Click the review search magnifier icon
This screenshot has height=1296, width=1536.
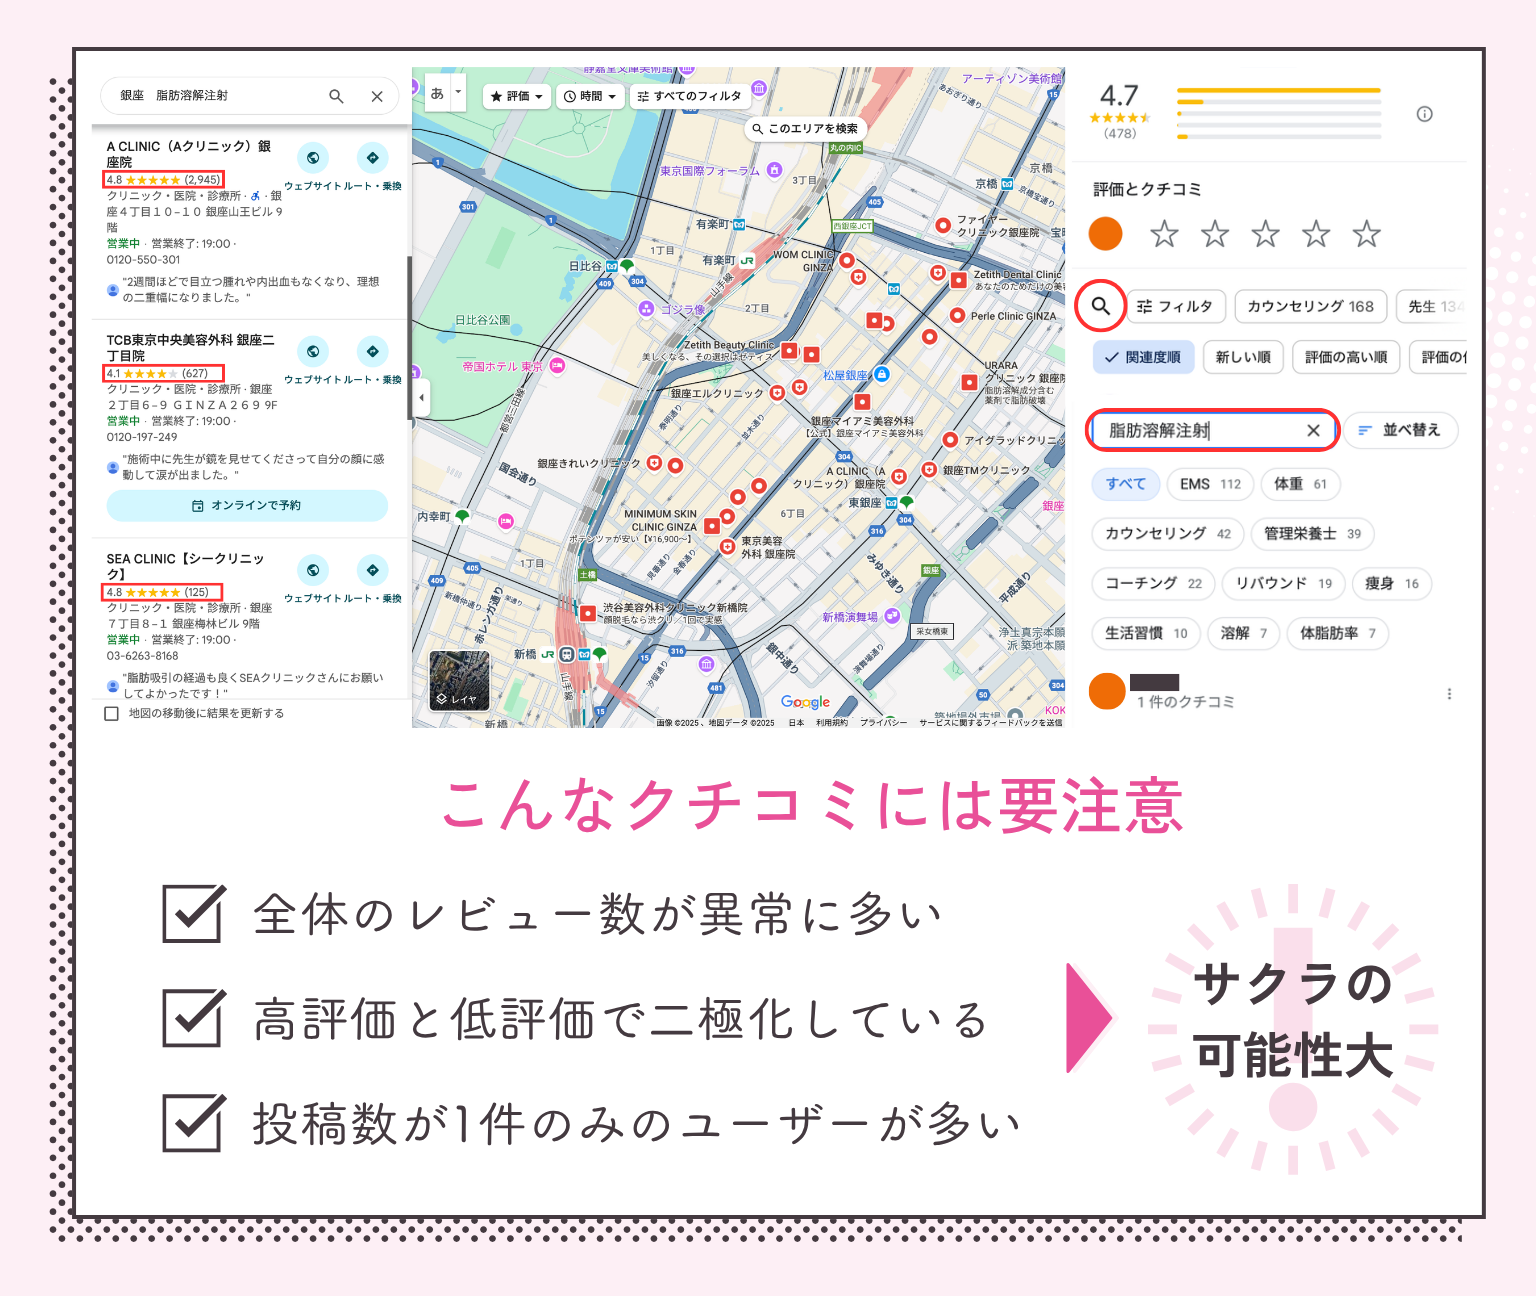1100,306
